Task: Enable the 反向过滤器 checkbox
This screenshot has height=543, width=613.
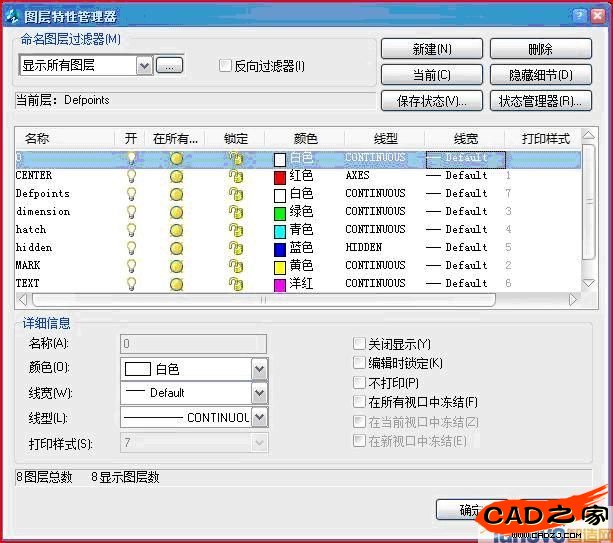Action: point(225,66)
